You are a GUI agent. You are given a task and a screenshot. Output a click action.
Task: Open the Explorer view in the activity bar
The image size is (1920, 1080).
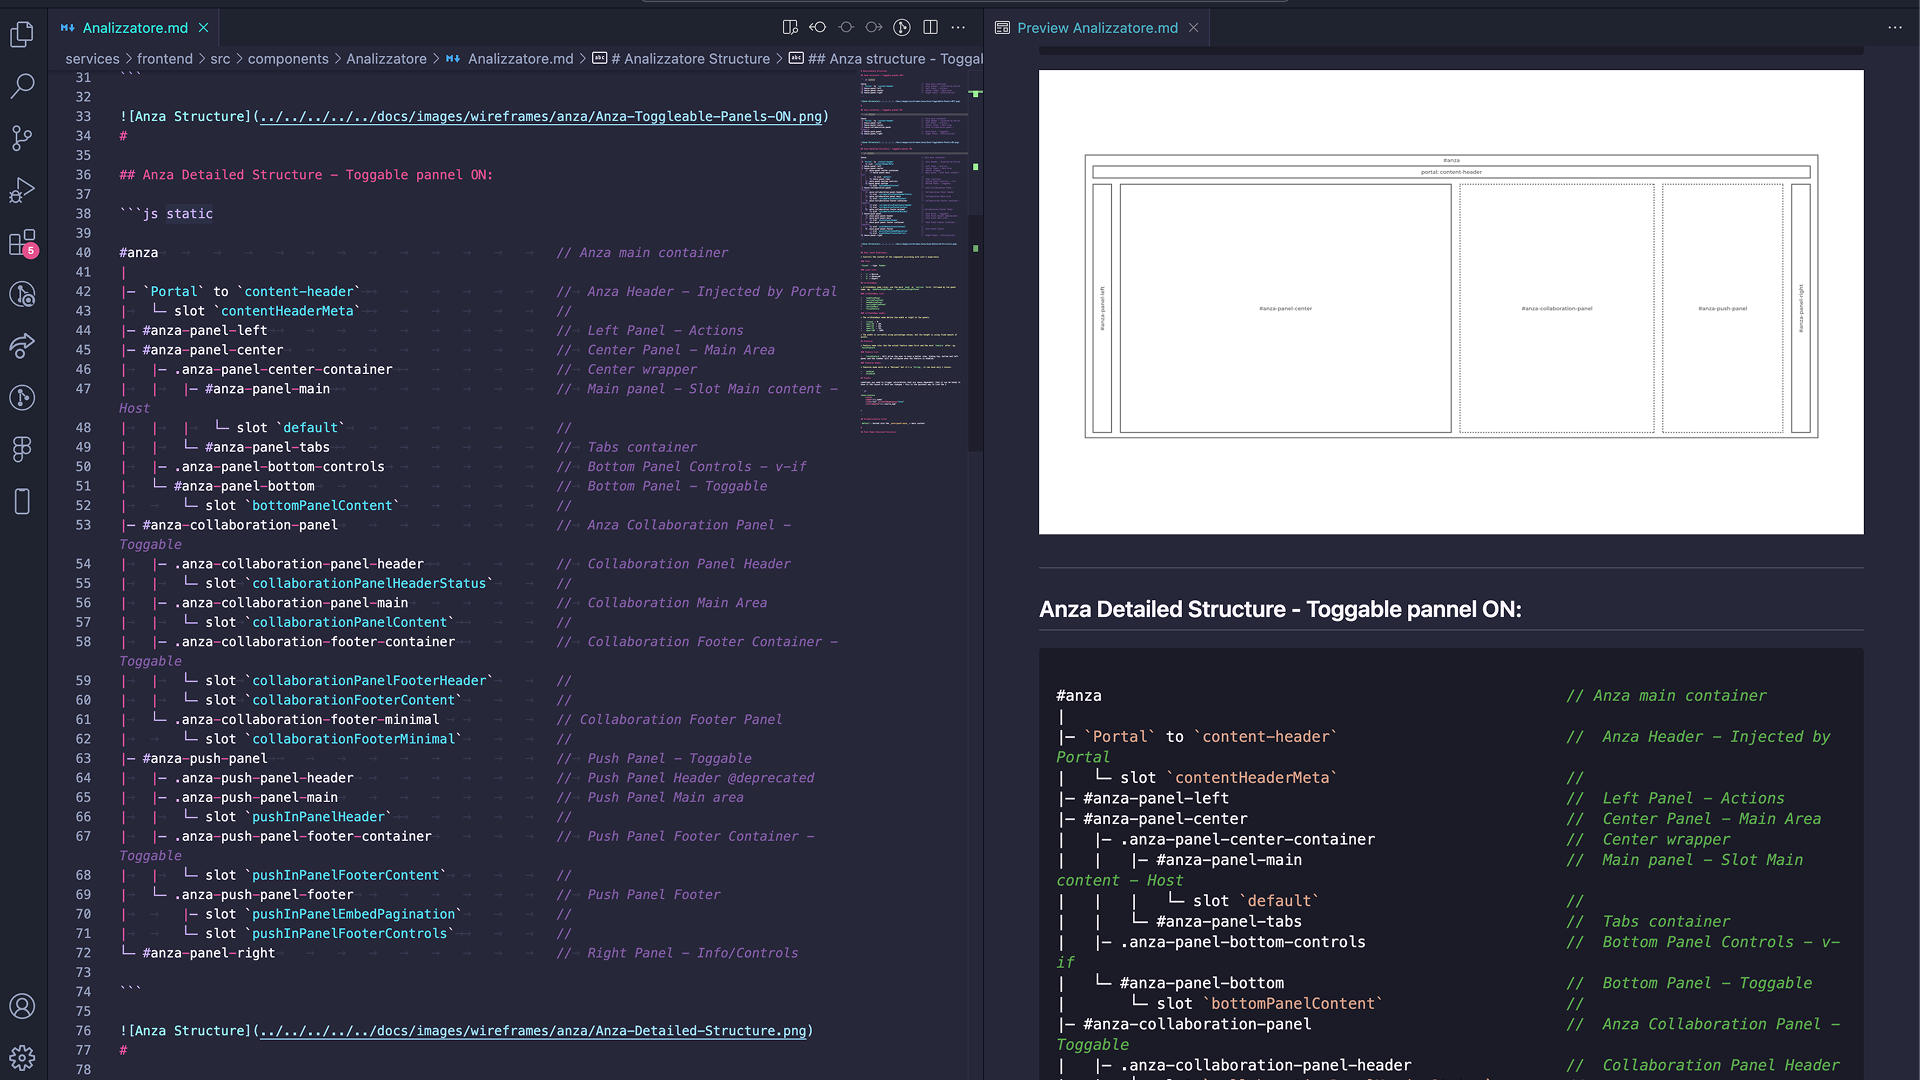(x=22, y=34)
